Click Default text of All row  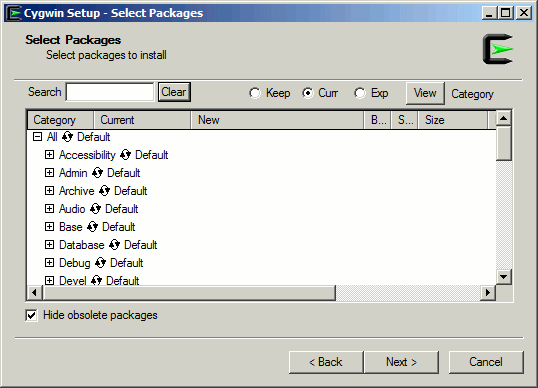coord(94,137)
